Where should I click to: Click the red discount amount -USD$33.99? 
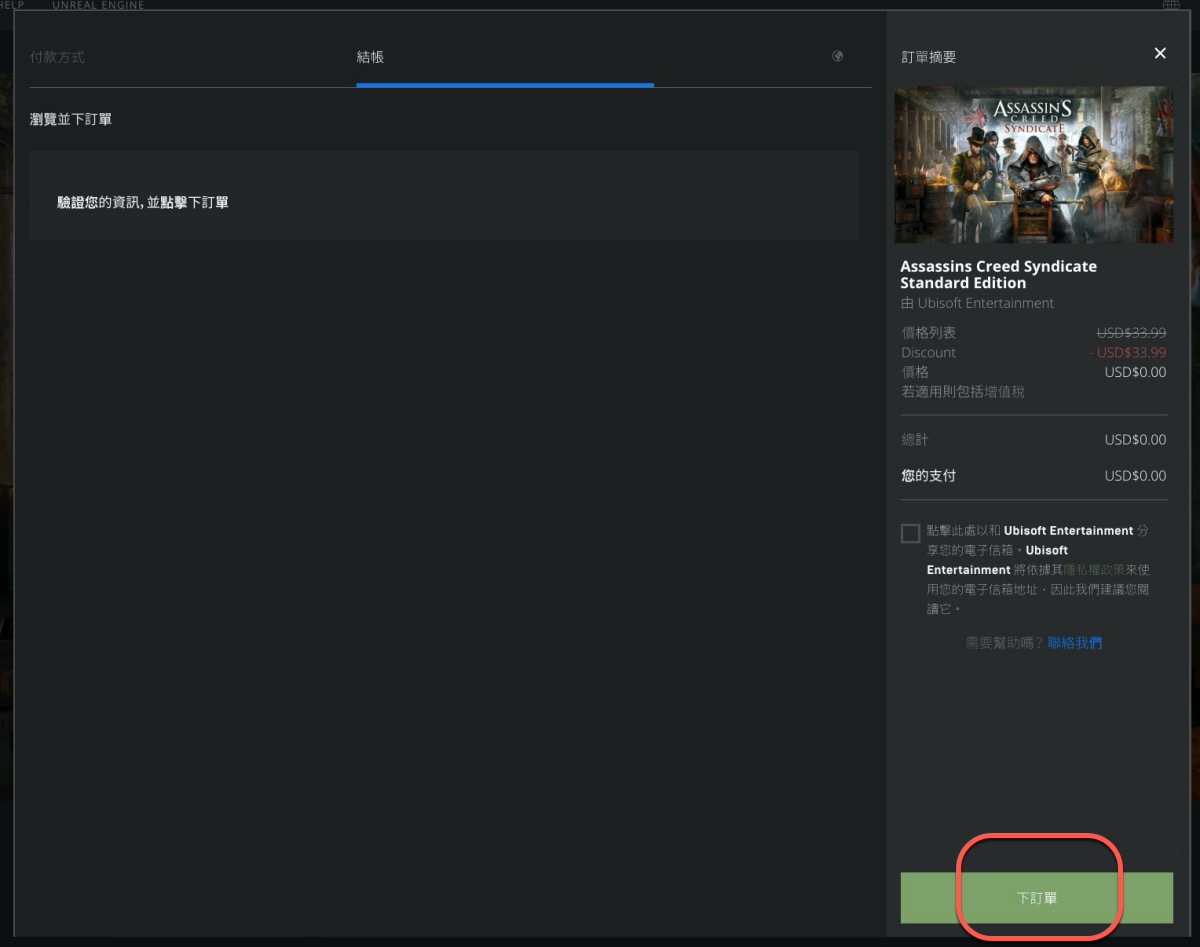coord(1128,353)
